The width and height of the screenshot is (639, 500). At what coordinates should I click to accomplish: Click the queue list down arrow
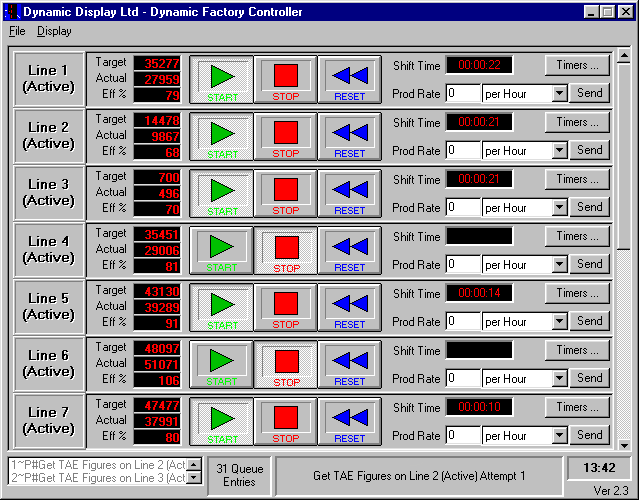[x=194, y=477]
